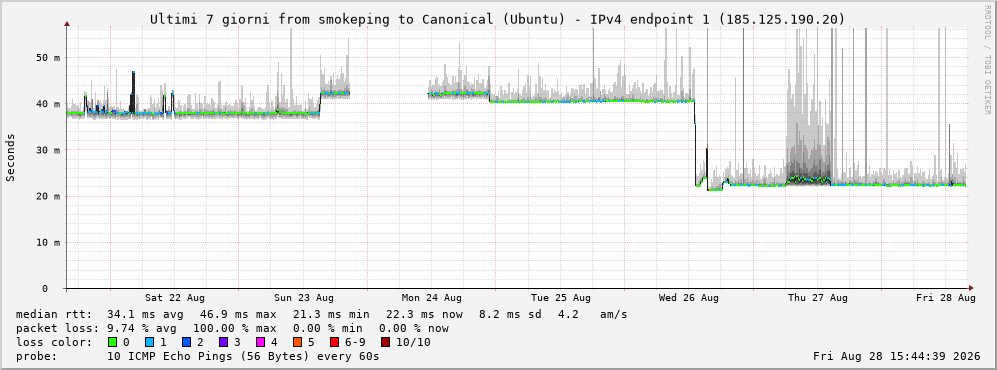997x370 pixels.
Task: Click the dark red 10/10 loss swatch
Action: [385, 343]
